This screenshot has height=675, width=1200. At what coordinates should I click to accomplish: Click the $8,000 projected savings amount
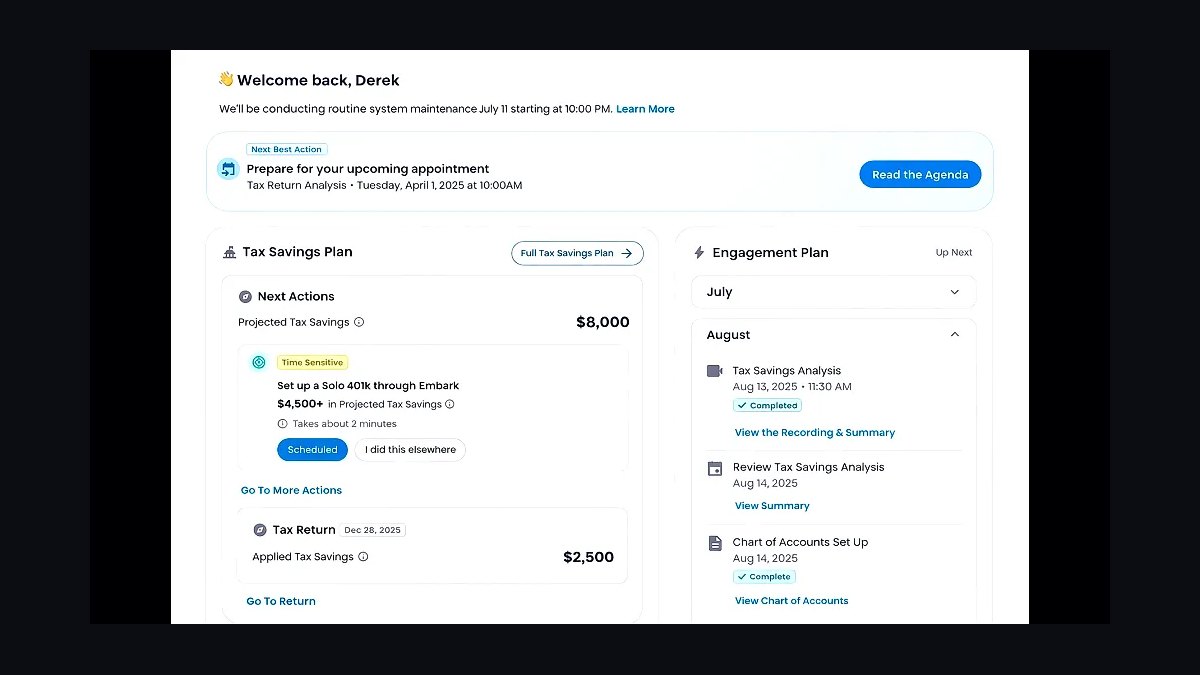tap(603, 322)
